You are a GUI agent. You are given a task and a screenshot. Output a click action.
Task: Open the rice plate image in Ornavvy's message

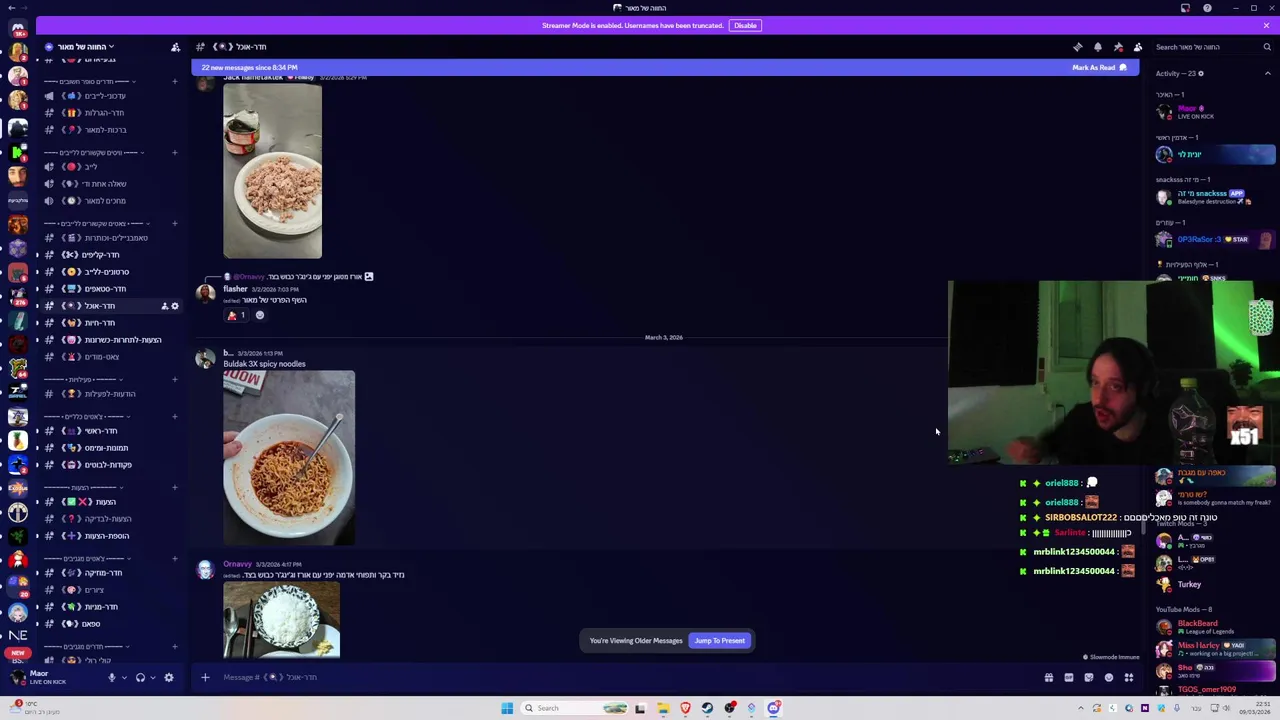pyautogui.click(x=282, y=620)
